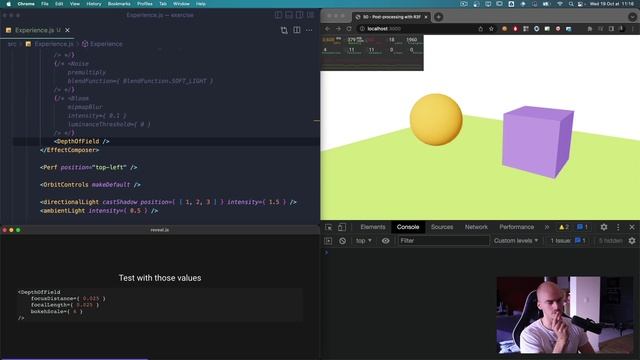Click the src breadcrumb

(x=12, y=44)
